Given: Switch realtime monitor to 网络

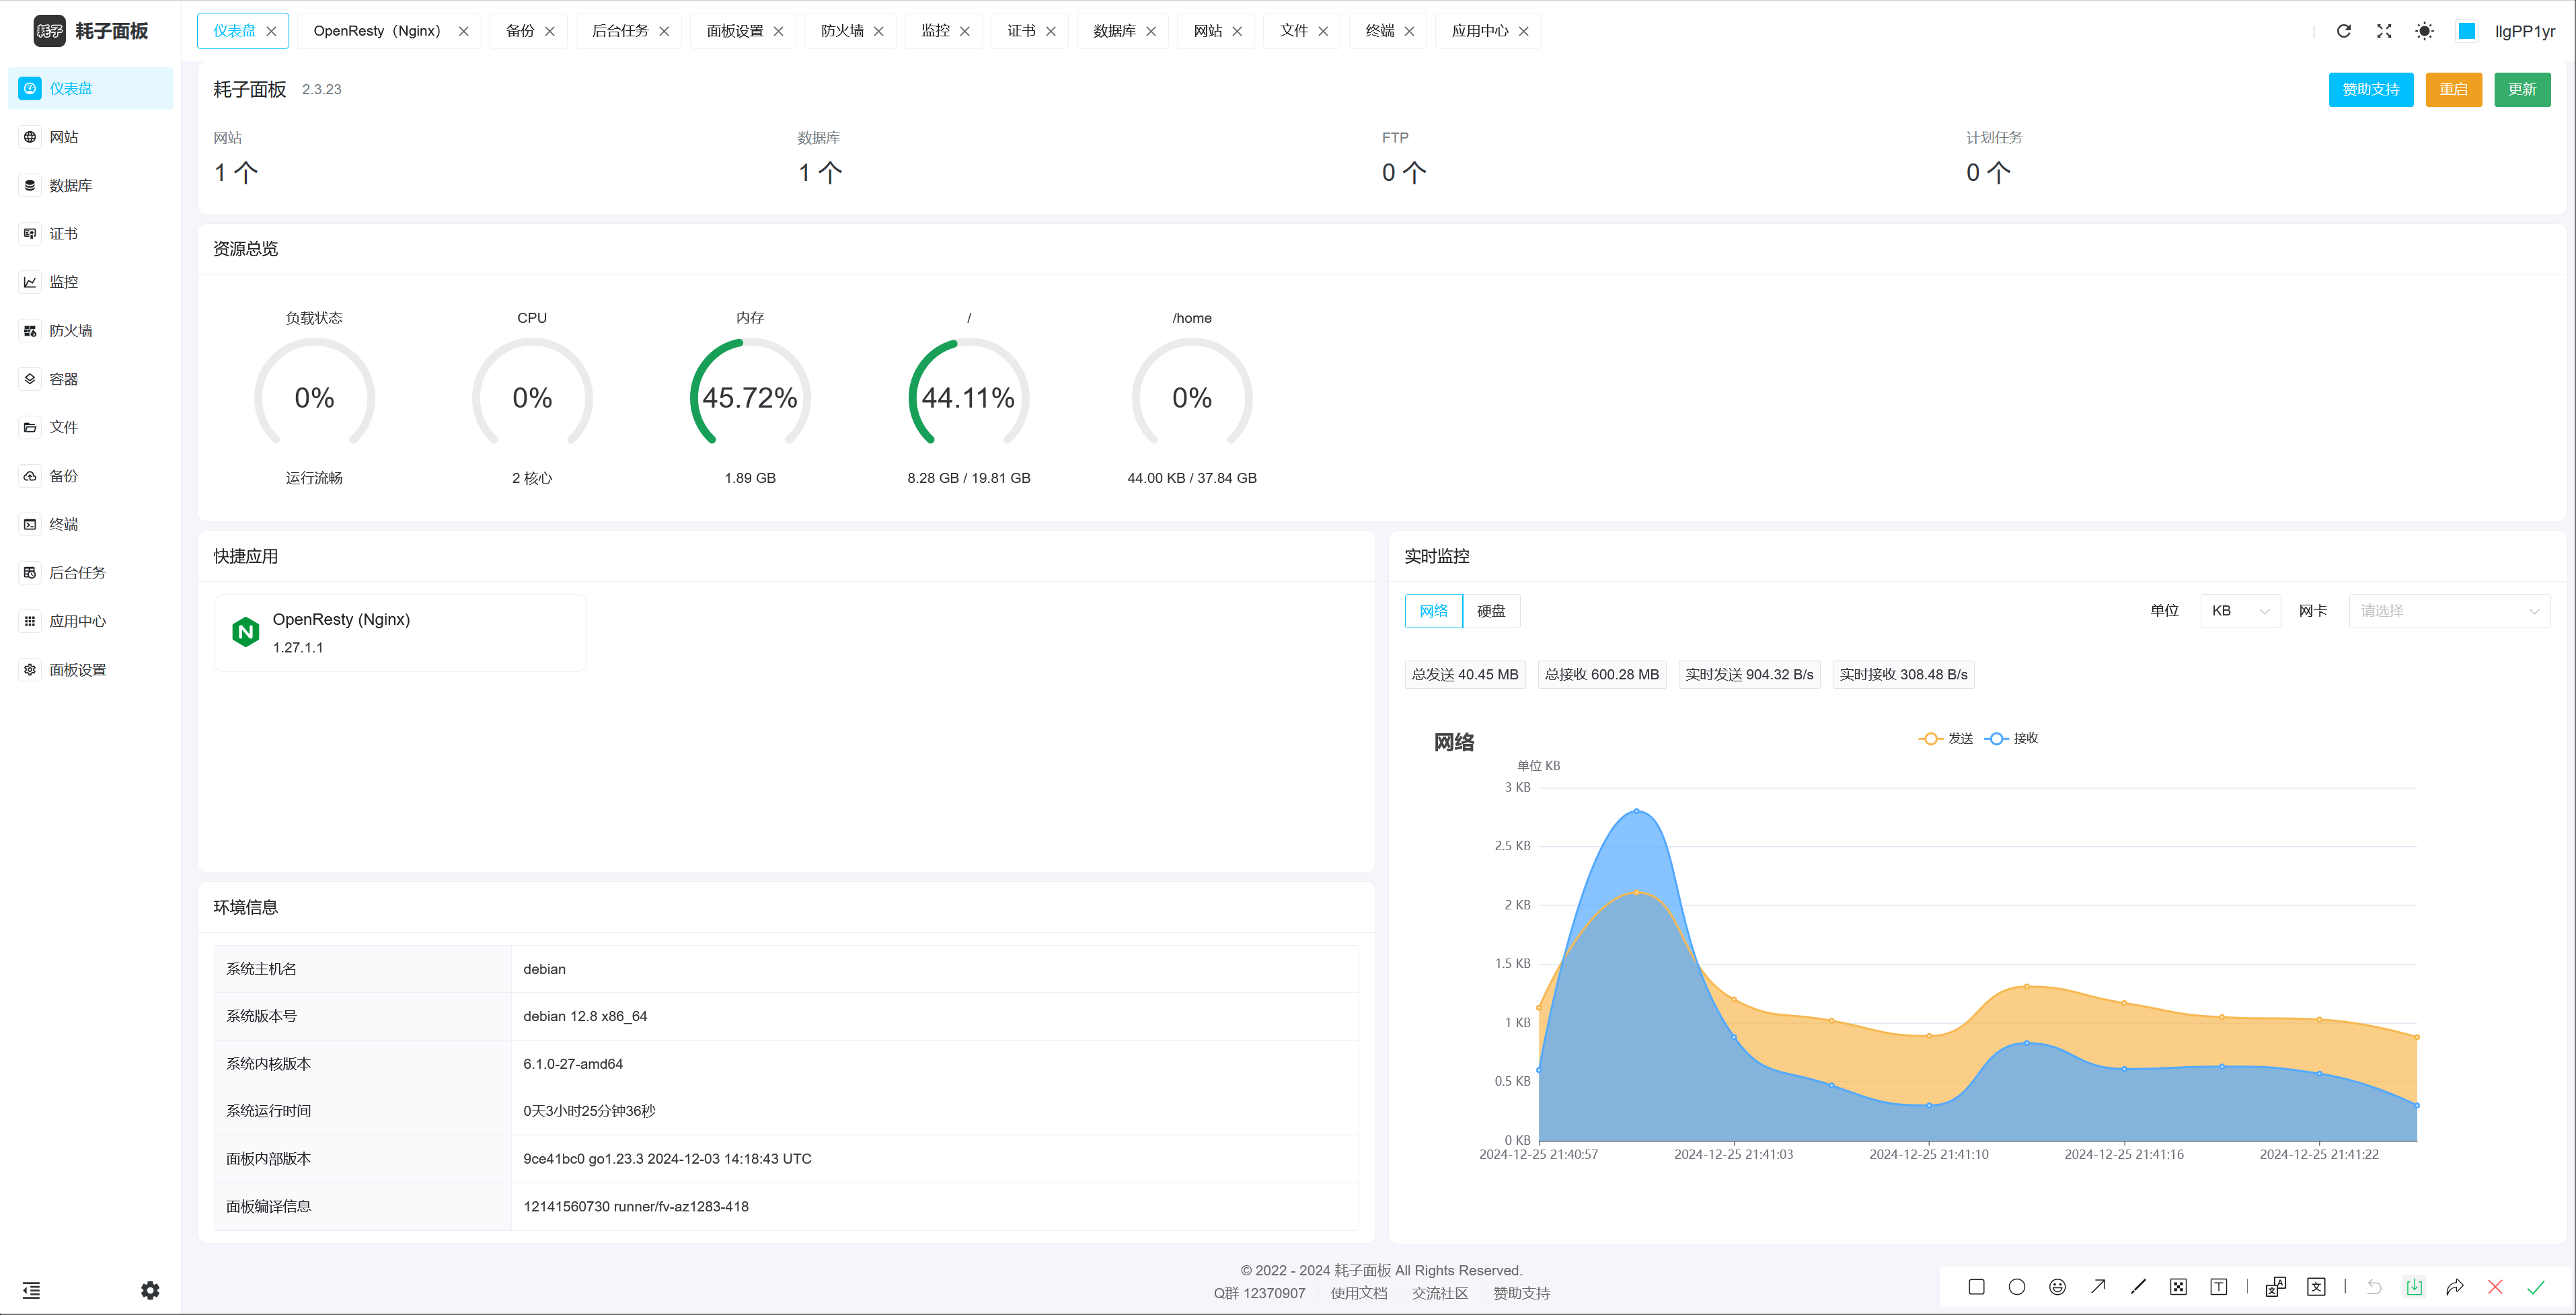Looking at the screenshot, I should point(1433,611).
